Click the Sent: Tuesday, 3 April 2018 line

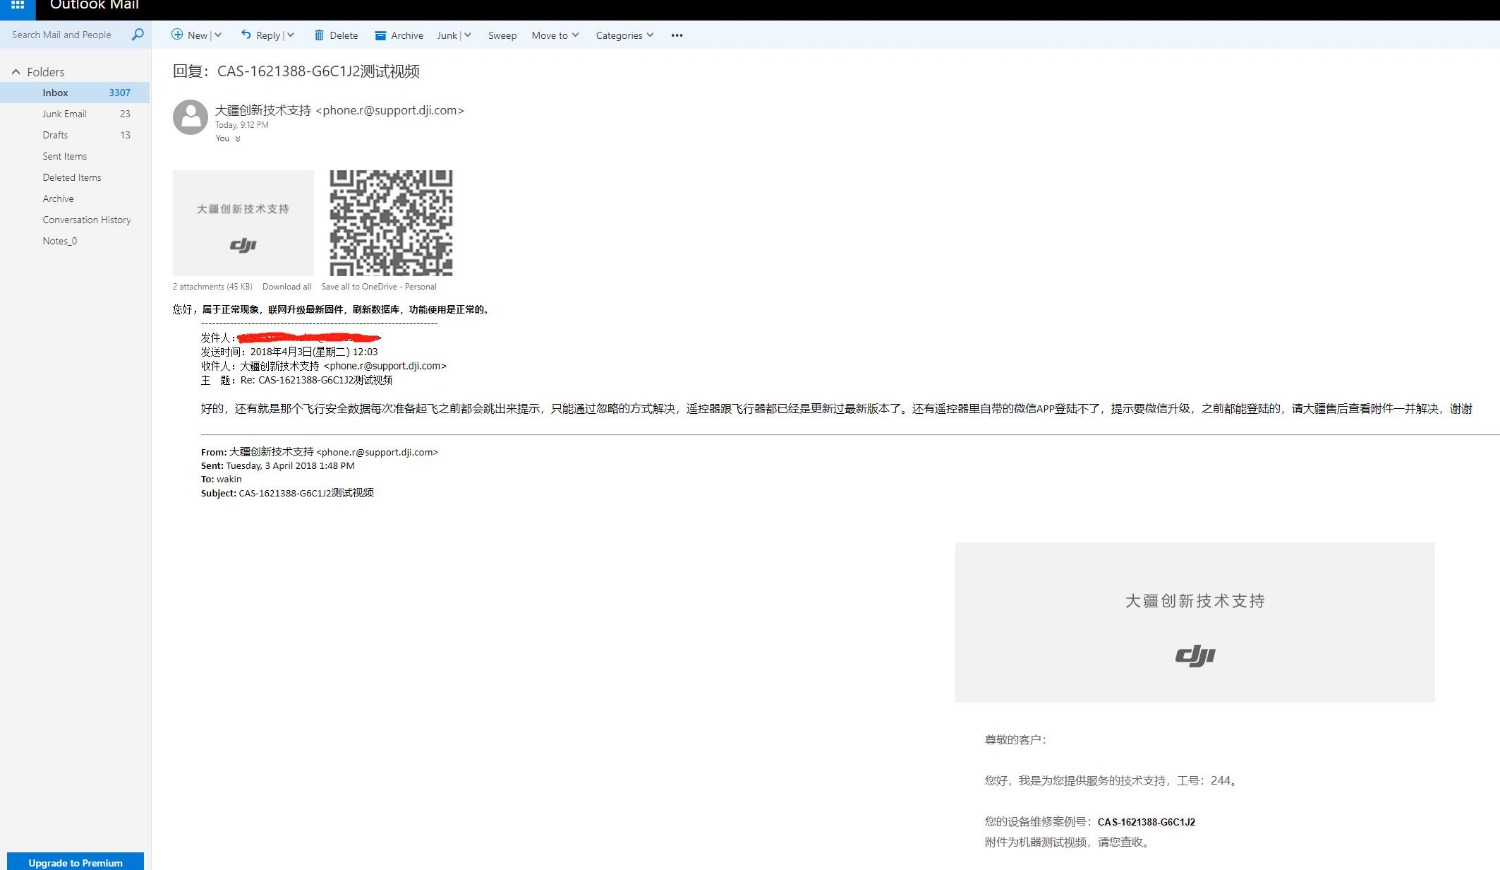(x=278, y=466)
